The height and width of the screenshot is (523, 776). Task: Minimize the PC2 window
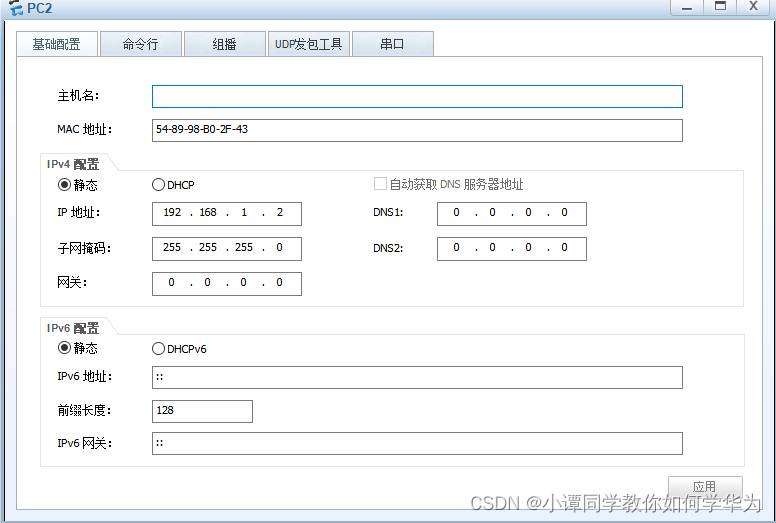(687, 7)
